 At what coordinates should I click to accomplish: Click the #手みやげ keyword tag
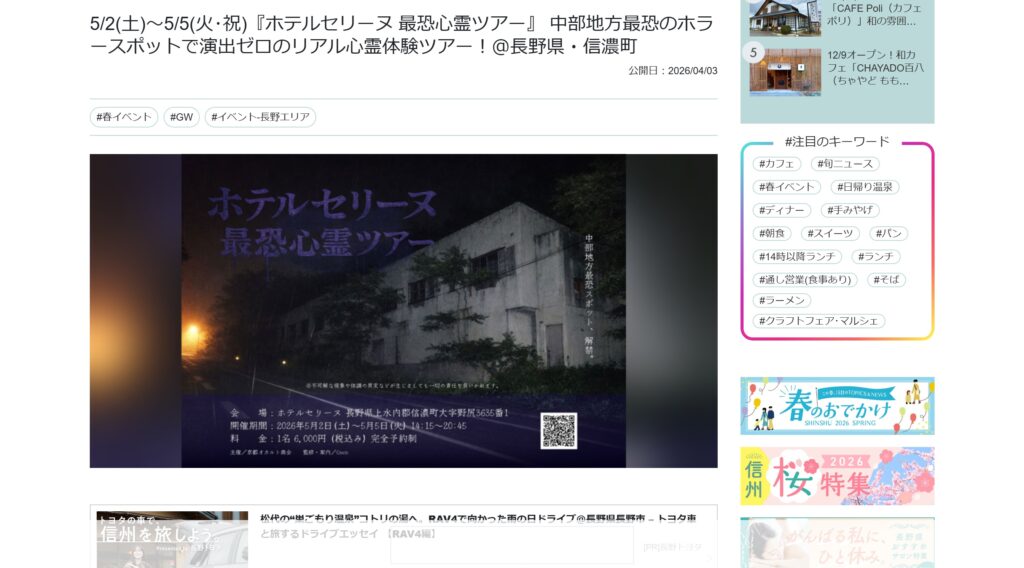pyautogui.click(x=850, y=210)
